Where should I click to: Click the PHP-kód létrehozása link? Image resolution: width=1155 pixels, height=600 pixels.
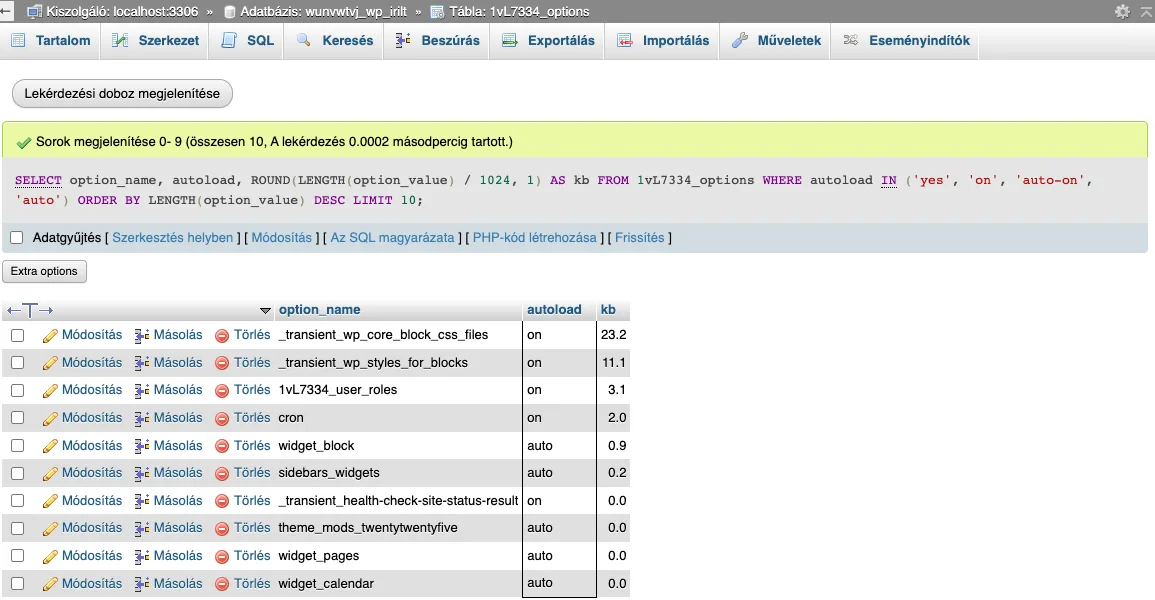coord(535,238)
